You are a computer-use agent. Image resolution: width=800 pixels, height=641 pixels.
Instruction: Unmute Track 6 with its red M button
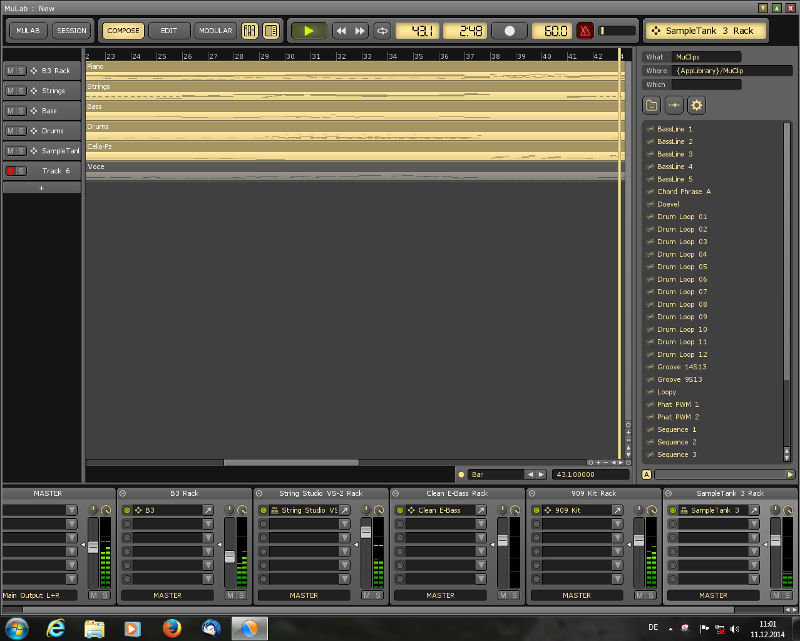tap(10, 170)
